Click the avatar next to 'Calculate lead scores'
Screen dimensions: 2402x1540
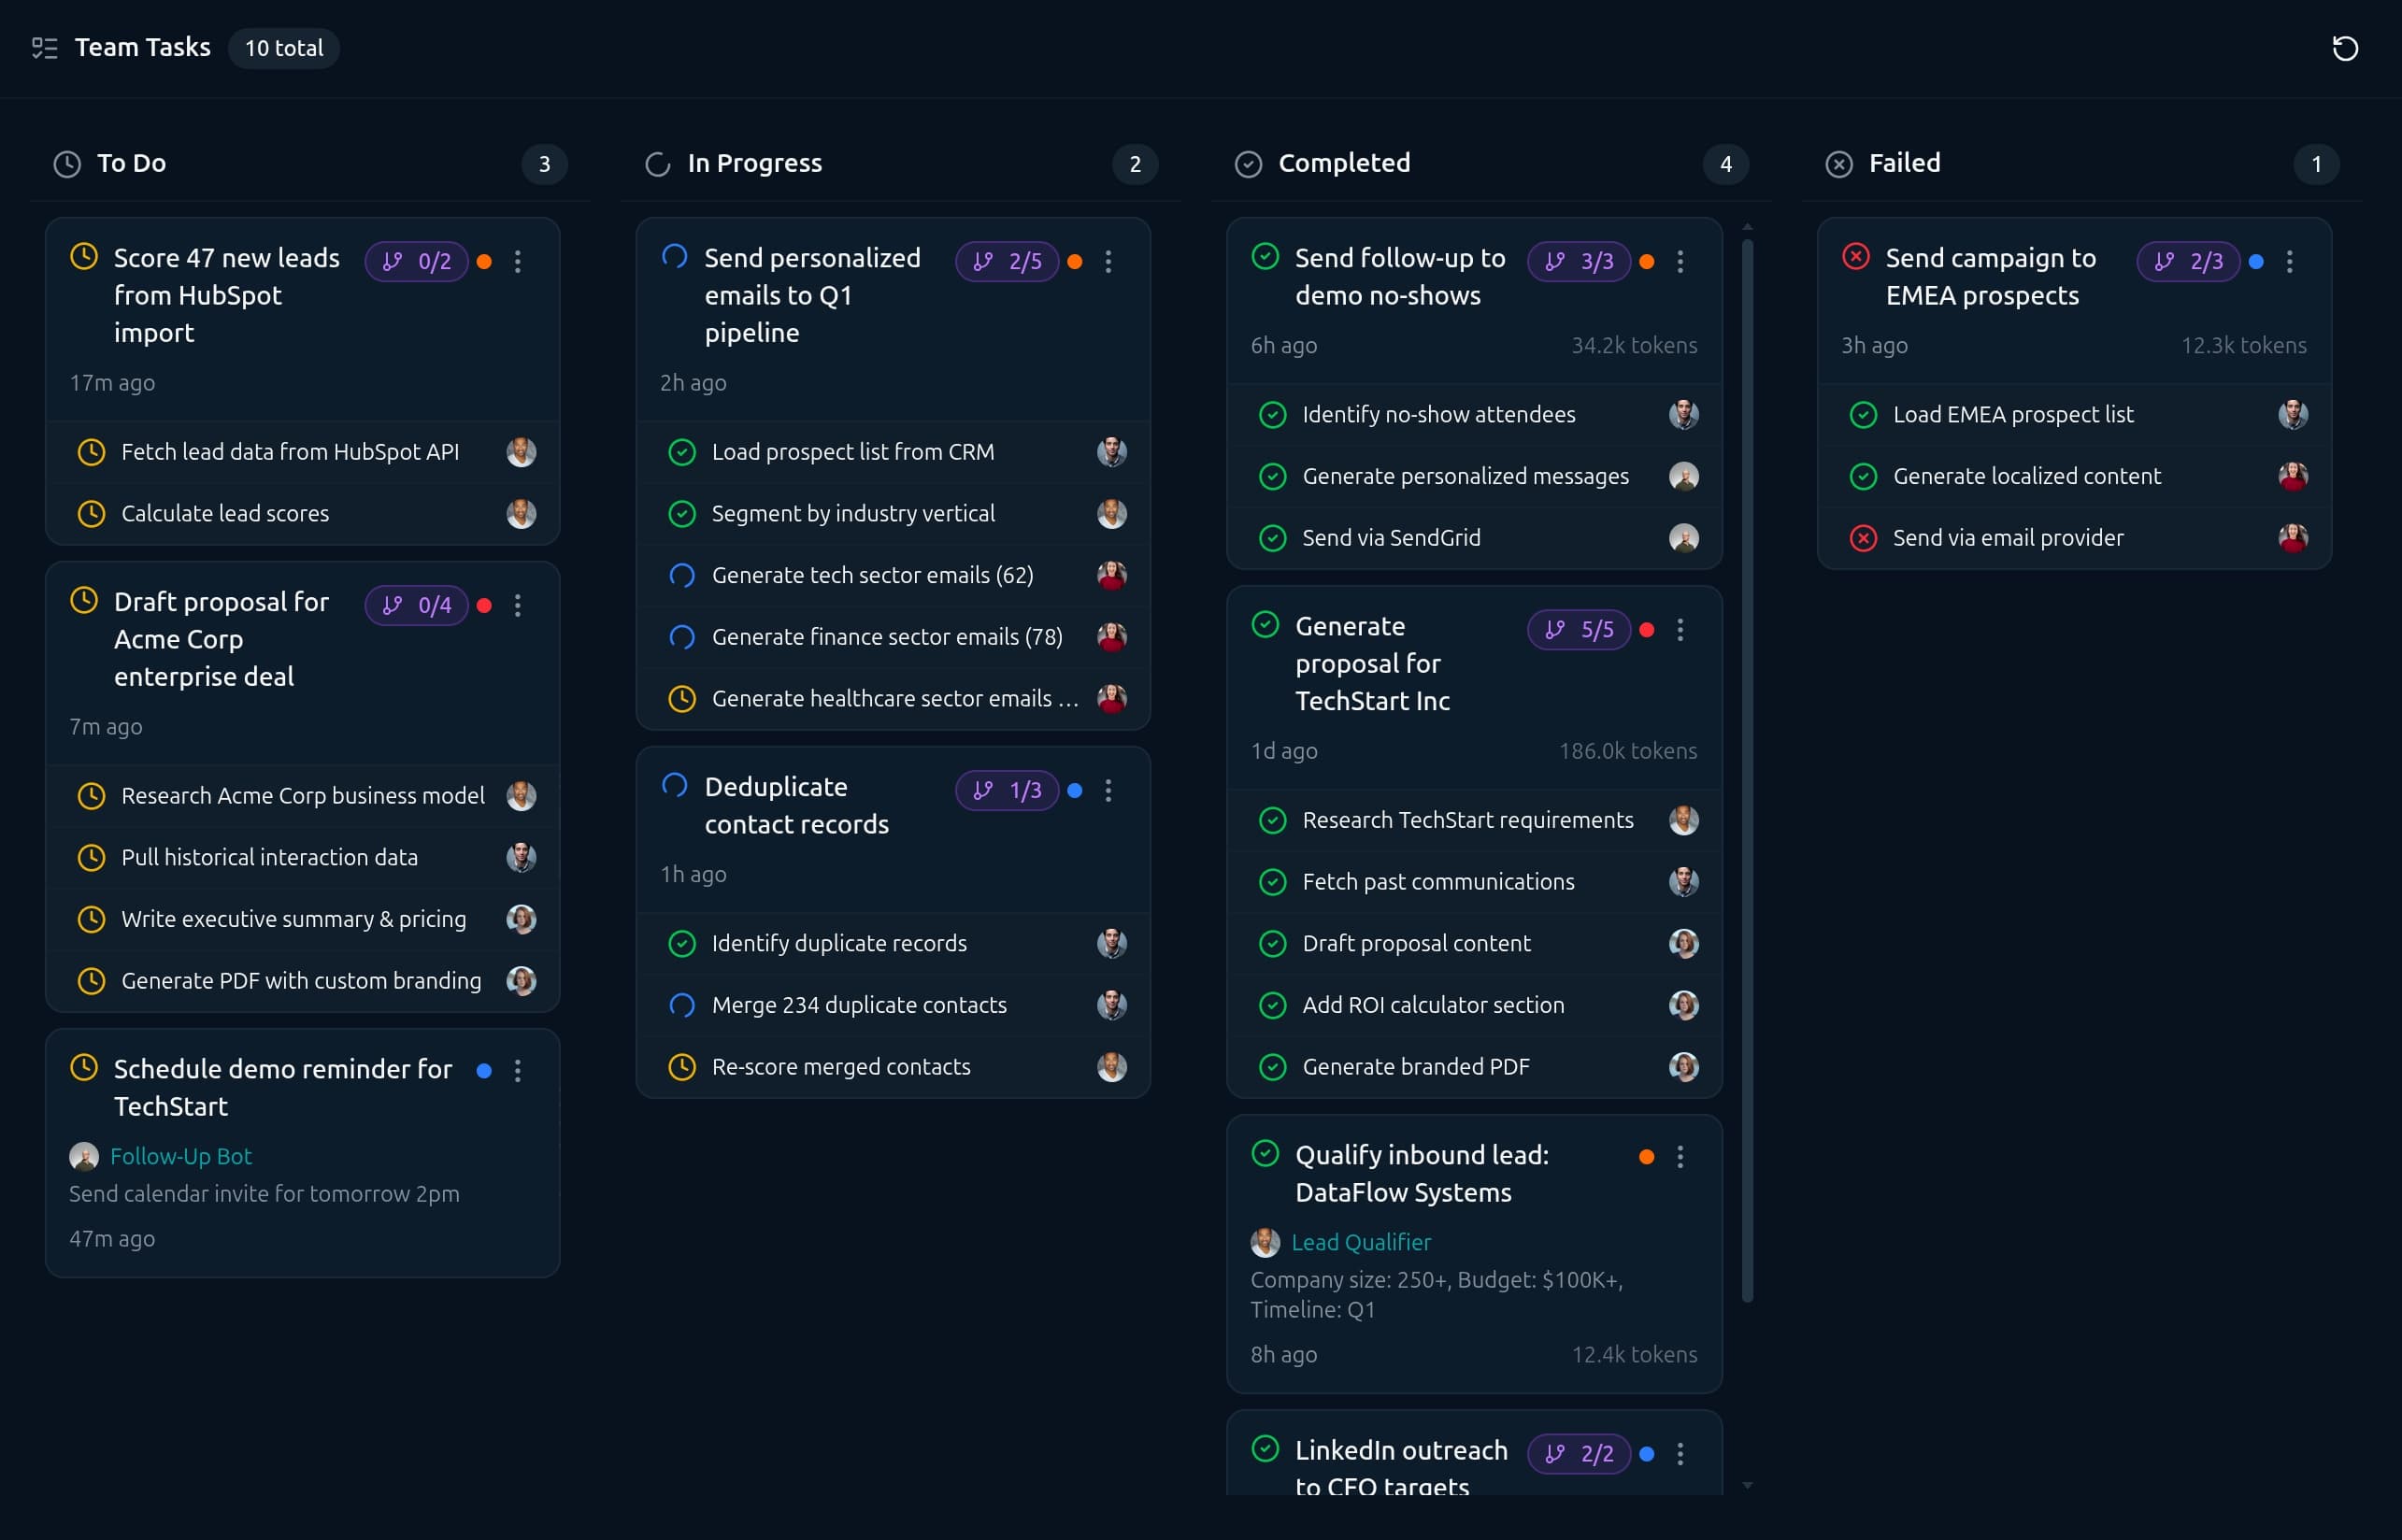tap(521, 514)
